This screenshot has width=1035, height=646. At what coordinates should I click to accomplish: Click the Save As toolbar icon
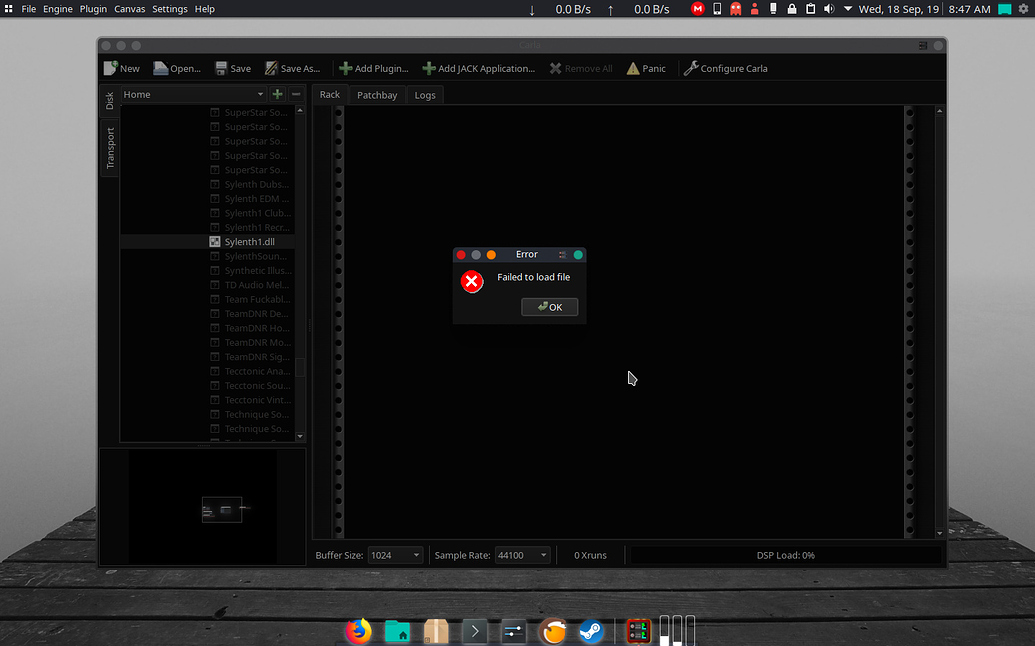[271, 68]
